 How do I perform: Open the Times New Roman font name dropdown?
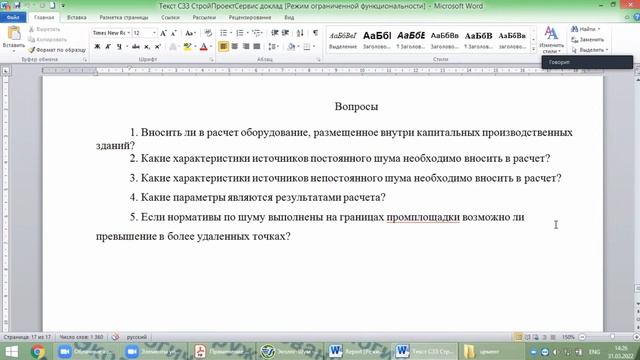tap(129, 33)
